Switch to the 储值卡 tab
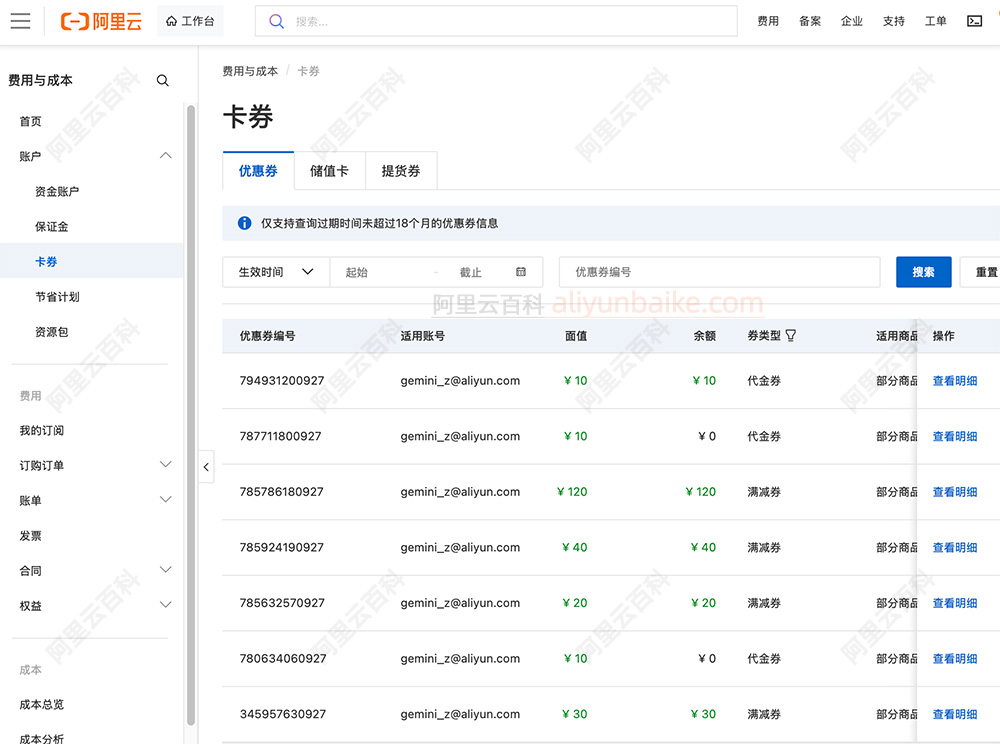 pos(329,171)
